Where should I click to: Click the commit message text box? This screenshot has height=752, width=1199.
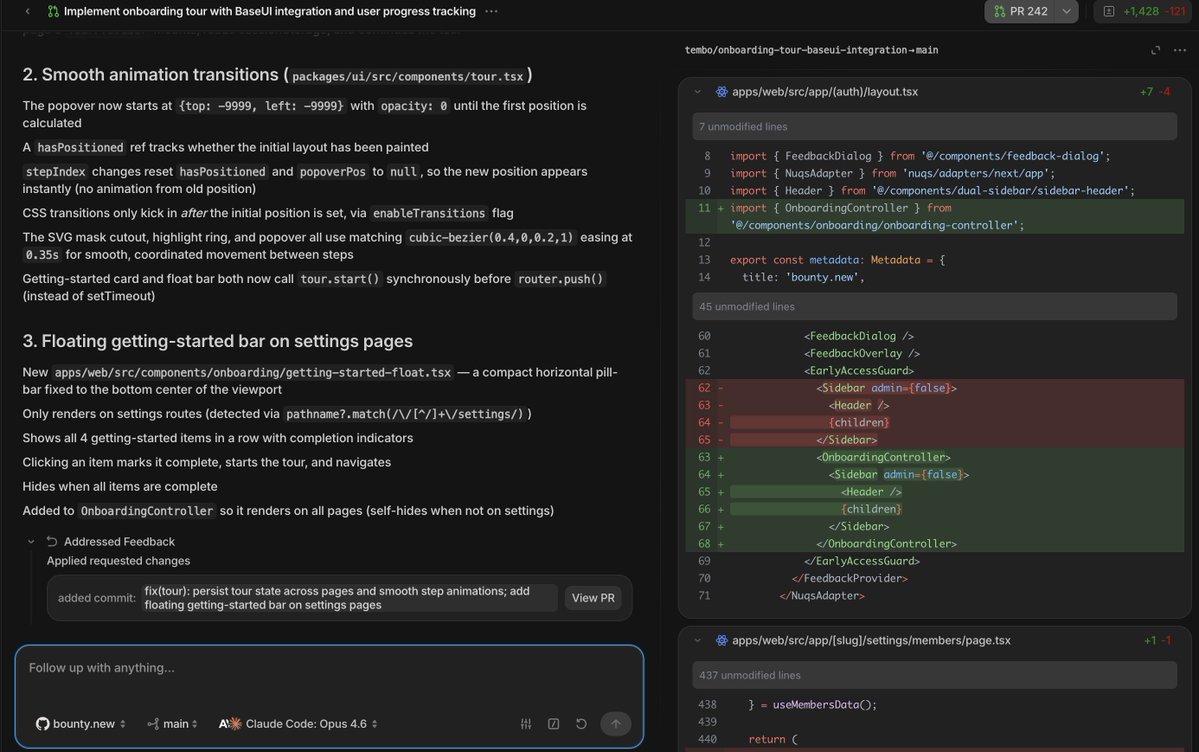click(349, 597)
